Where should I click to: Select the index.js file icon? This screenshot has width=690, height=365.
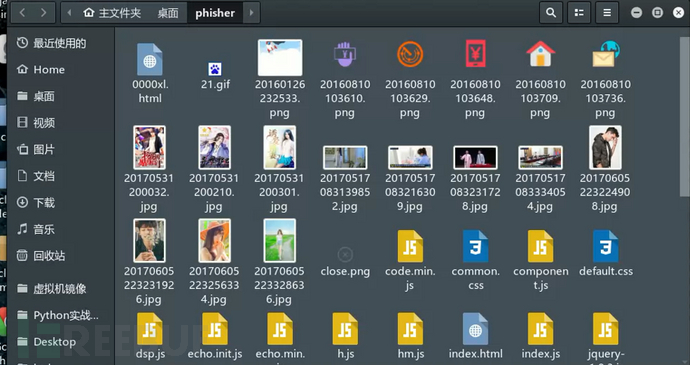coord(540,329)
